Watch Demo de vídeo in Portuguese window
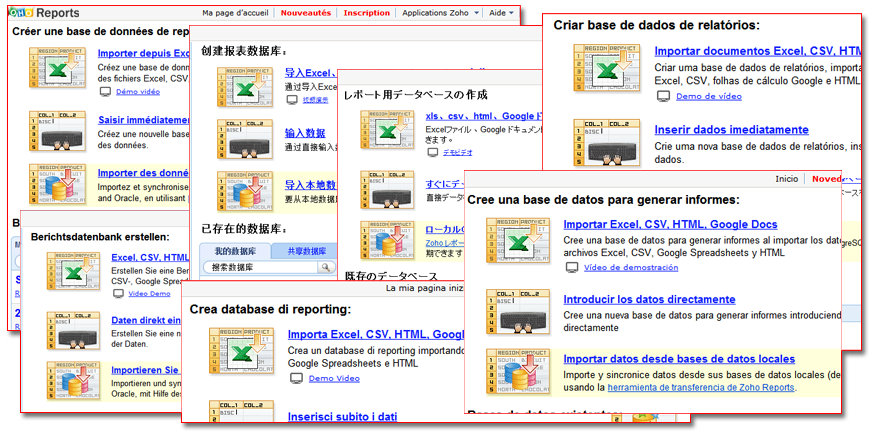Screen dimensions: 875x435 (x=709, y=96)
